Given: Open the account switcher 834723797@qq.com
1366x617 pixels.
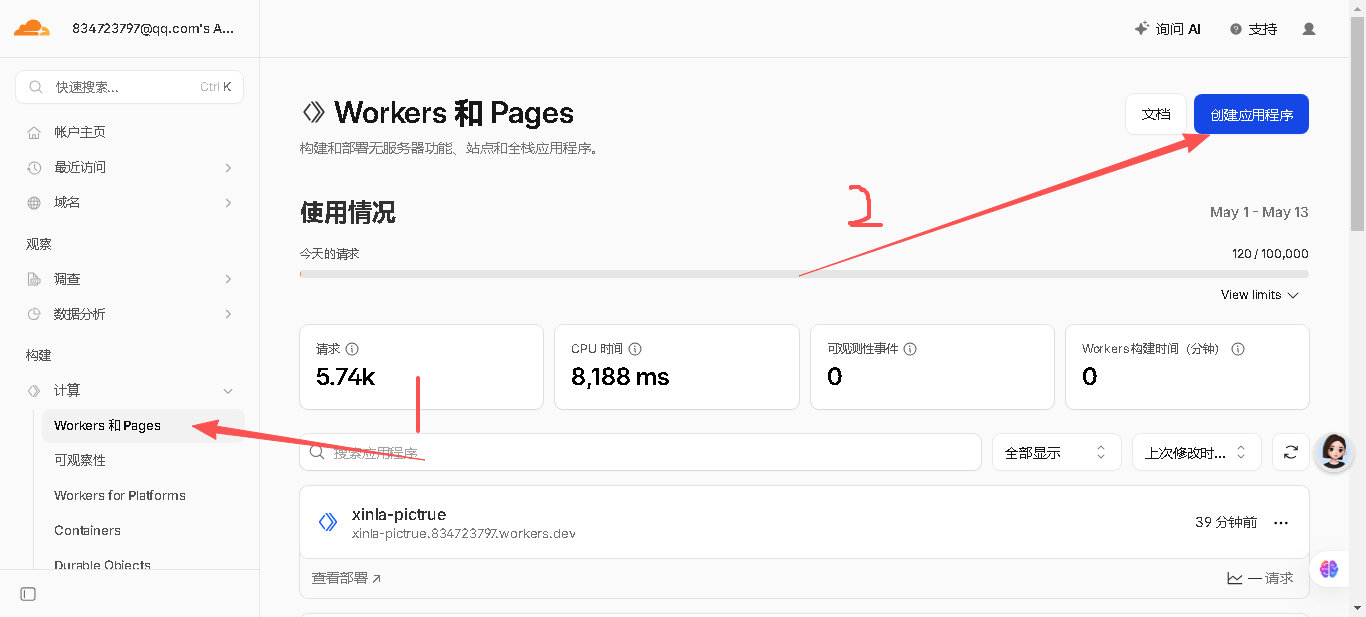Looking at the screenshot, I should pos(153,28).
